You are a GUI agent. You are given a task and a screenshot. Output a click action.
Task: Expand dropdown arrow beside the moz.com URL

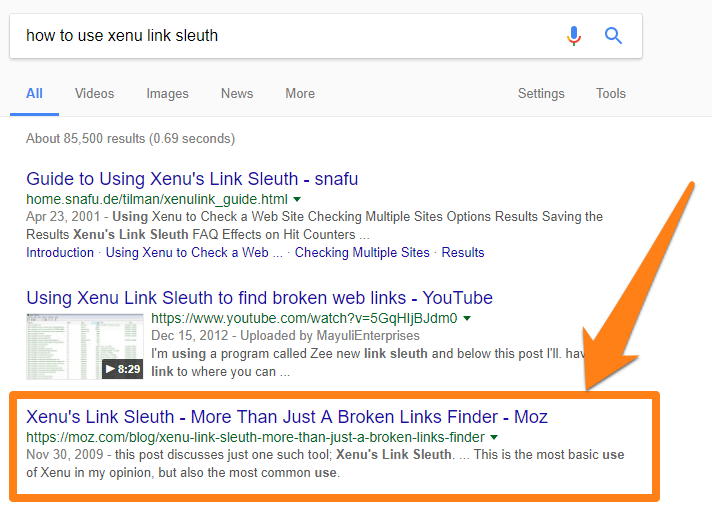tap(494, 438)
